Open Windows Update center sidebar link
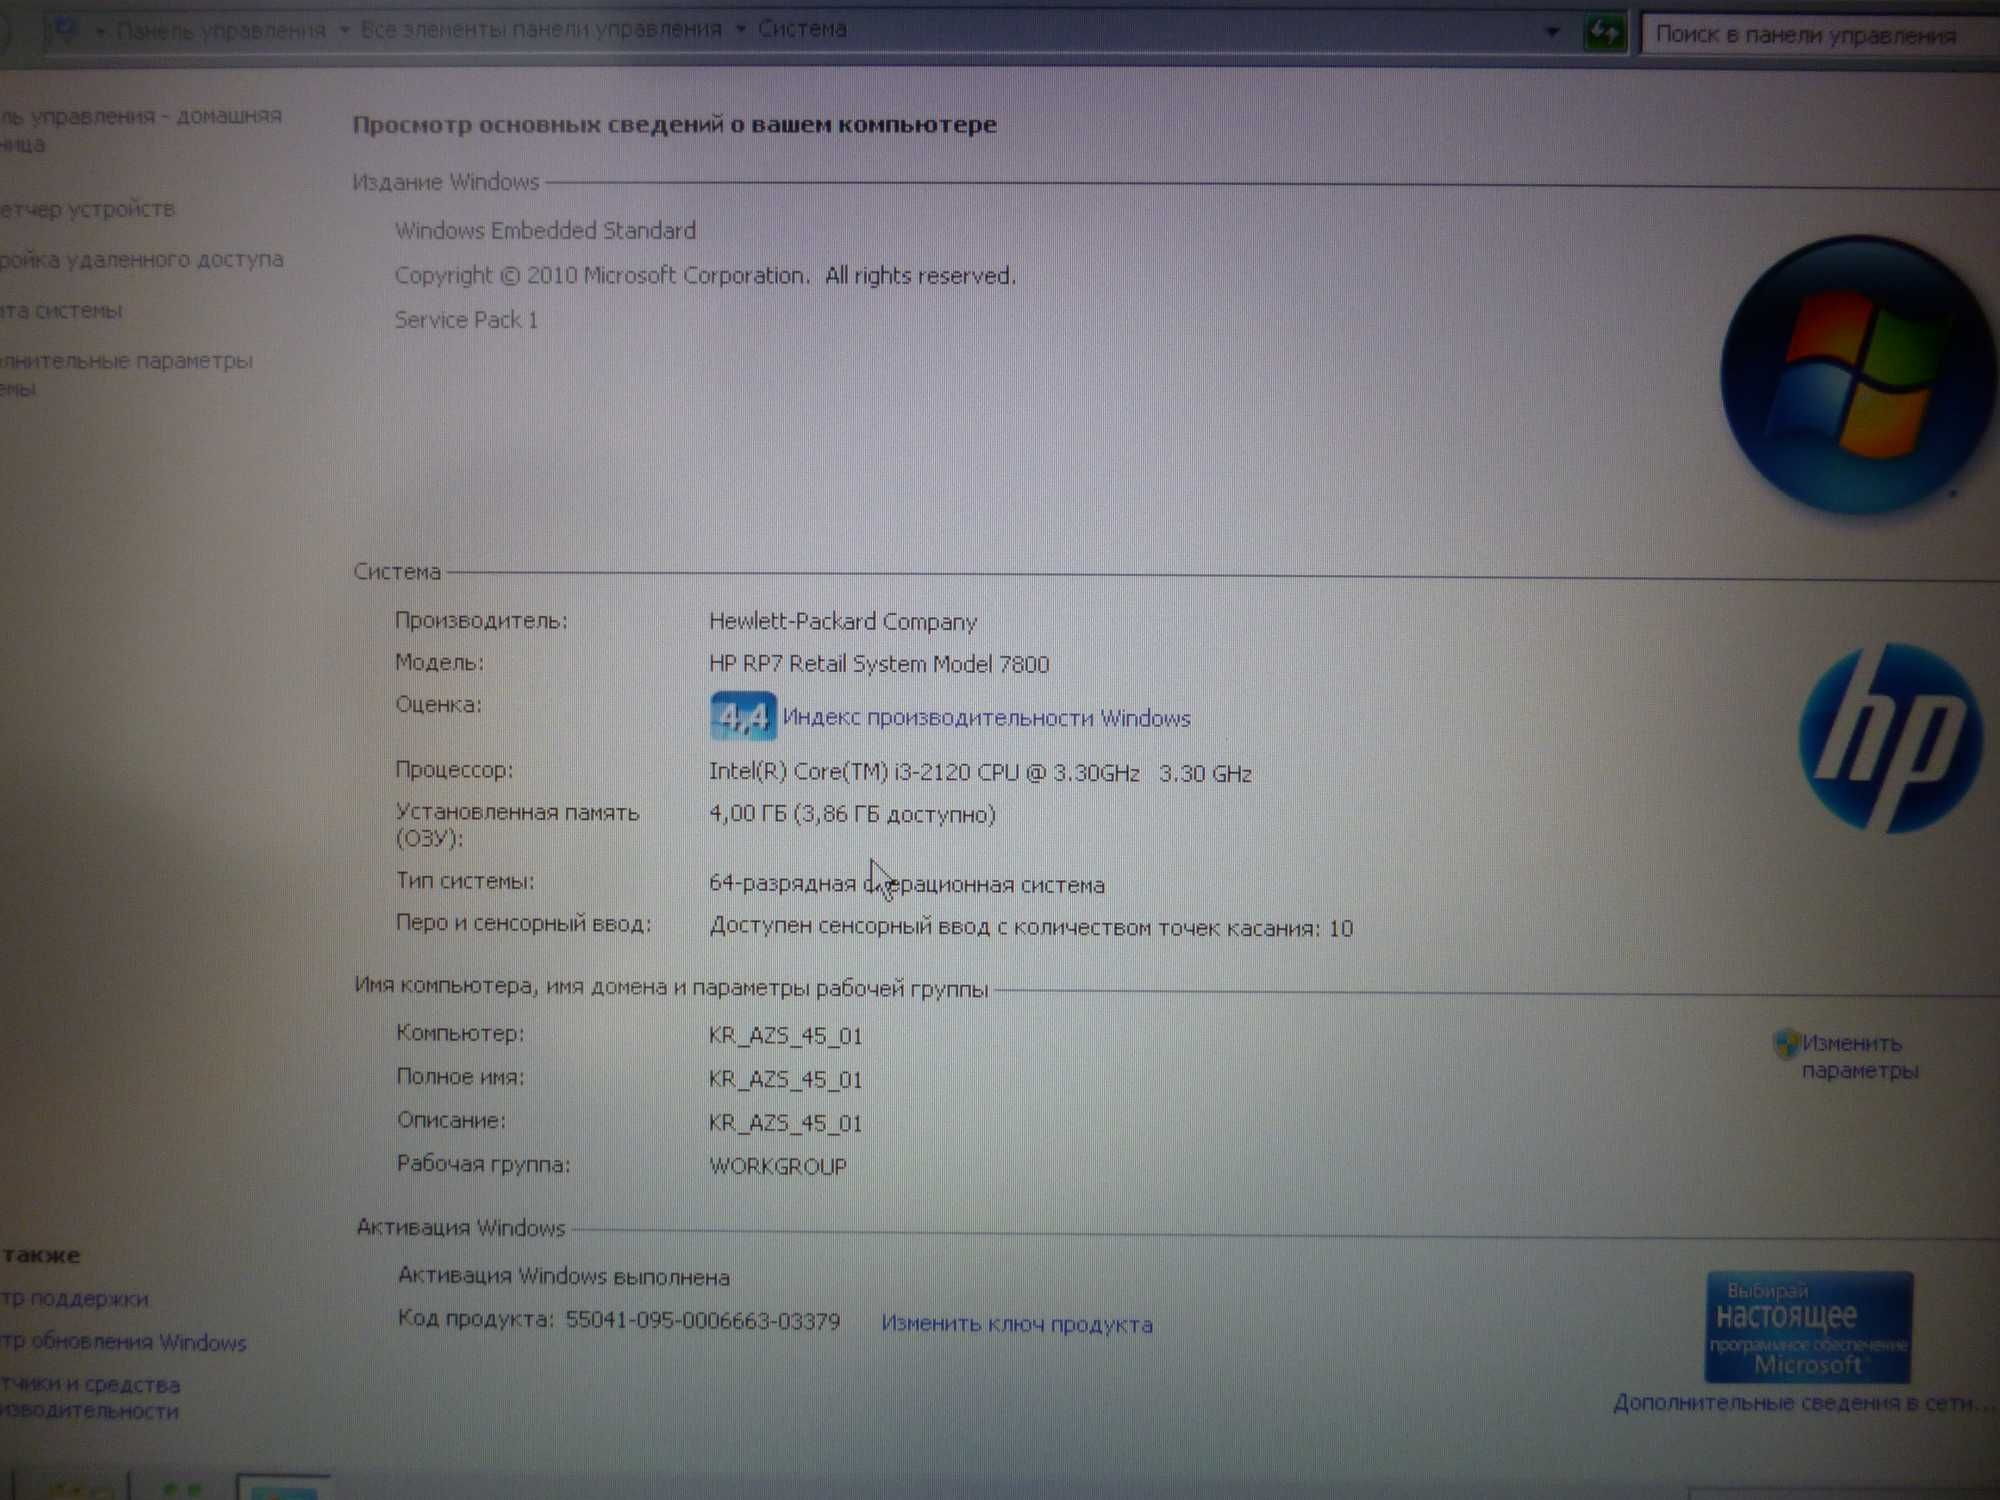2000x1500 pixels. pos(123,1342)
